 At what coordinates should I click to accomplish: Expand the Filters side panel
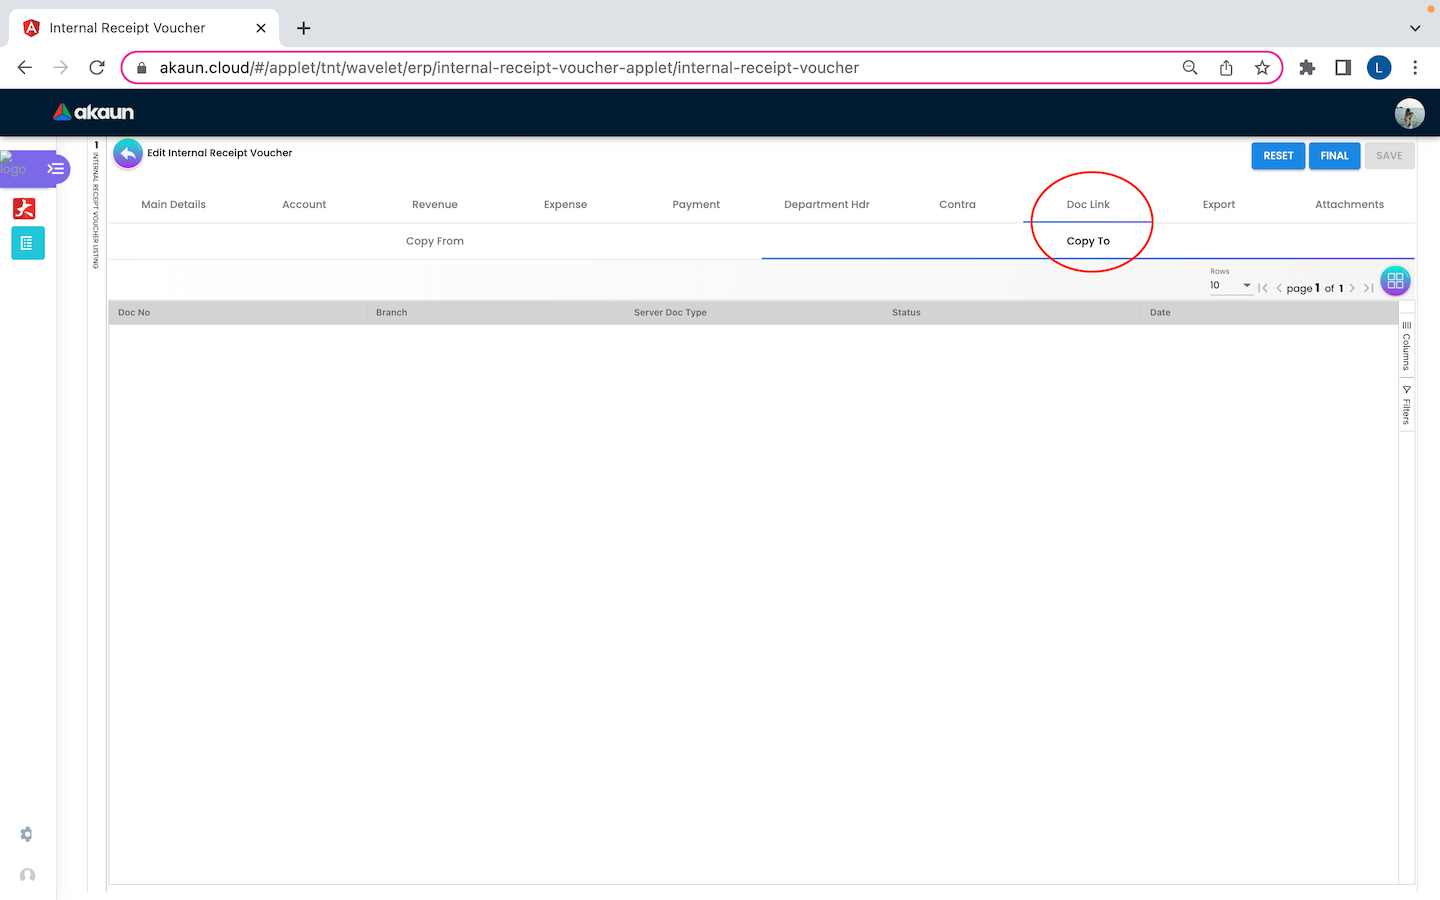point(1406,405)
